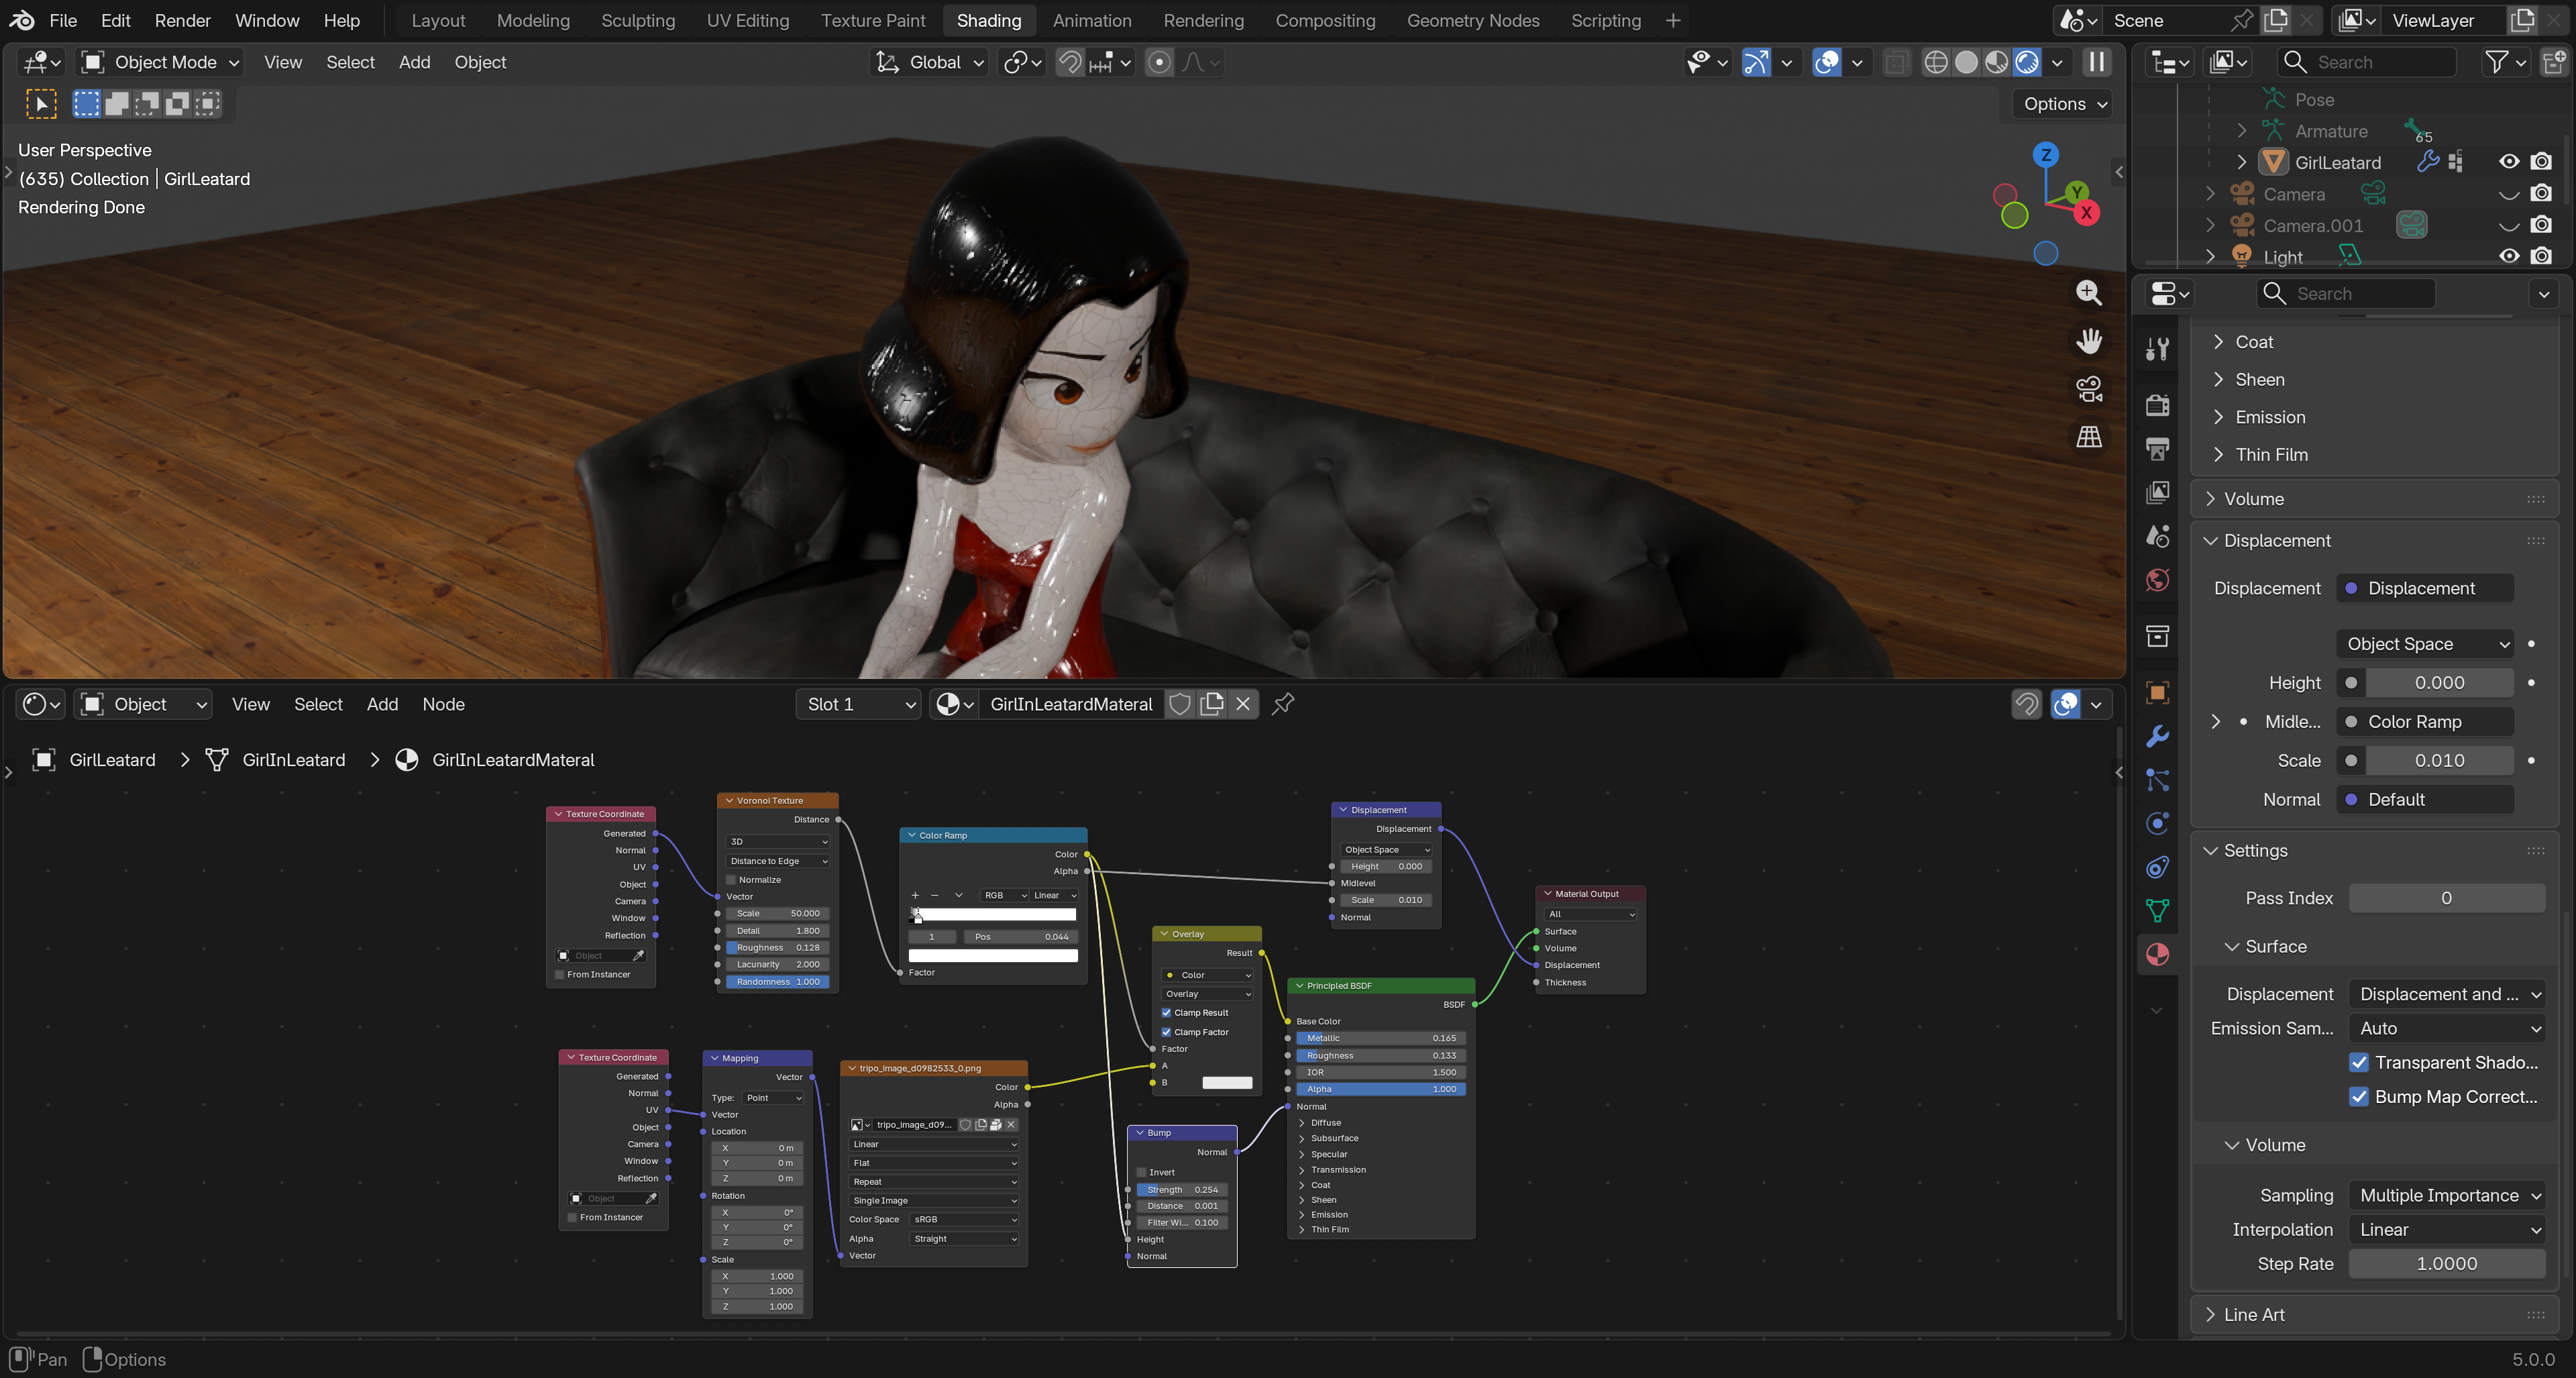Image resolution: width=2576 pixels, height=1378 pixels.
Task: Click the pin icon beside material name
Action: pos(1283,704)
